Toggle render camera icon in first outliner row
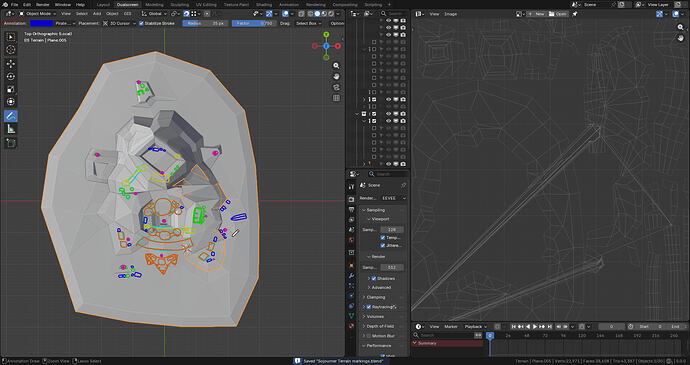The height and width of the screenshot is (365, 690). (x=403, y=21)
